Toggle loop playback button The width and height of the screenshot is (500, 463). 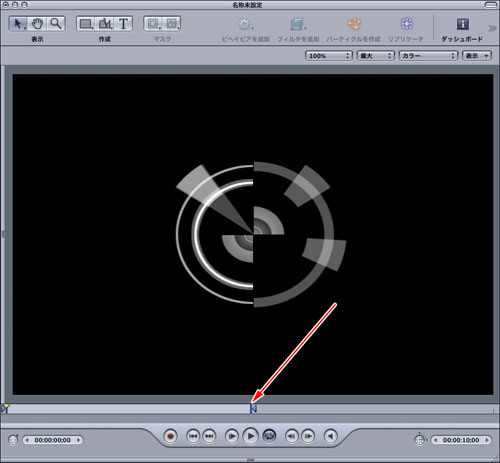coord(269,436)
